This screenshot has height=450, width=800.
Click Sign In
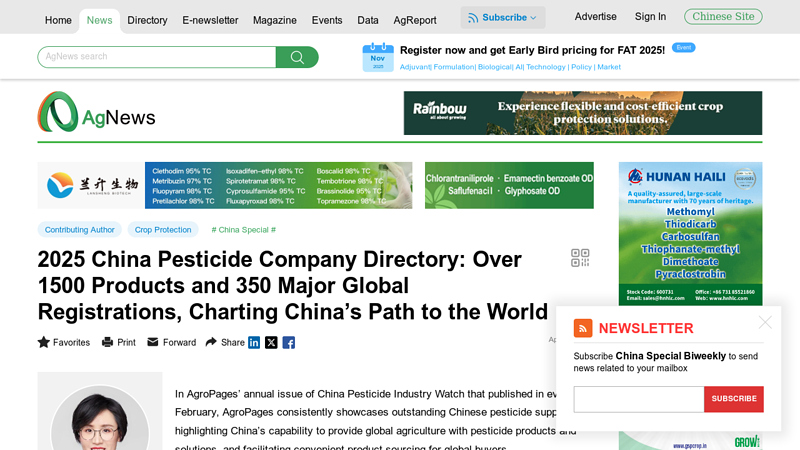[651, 17]
